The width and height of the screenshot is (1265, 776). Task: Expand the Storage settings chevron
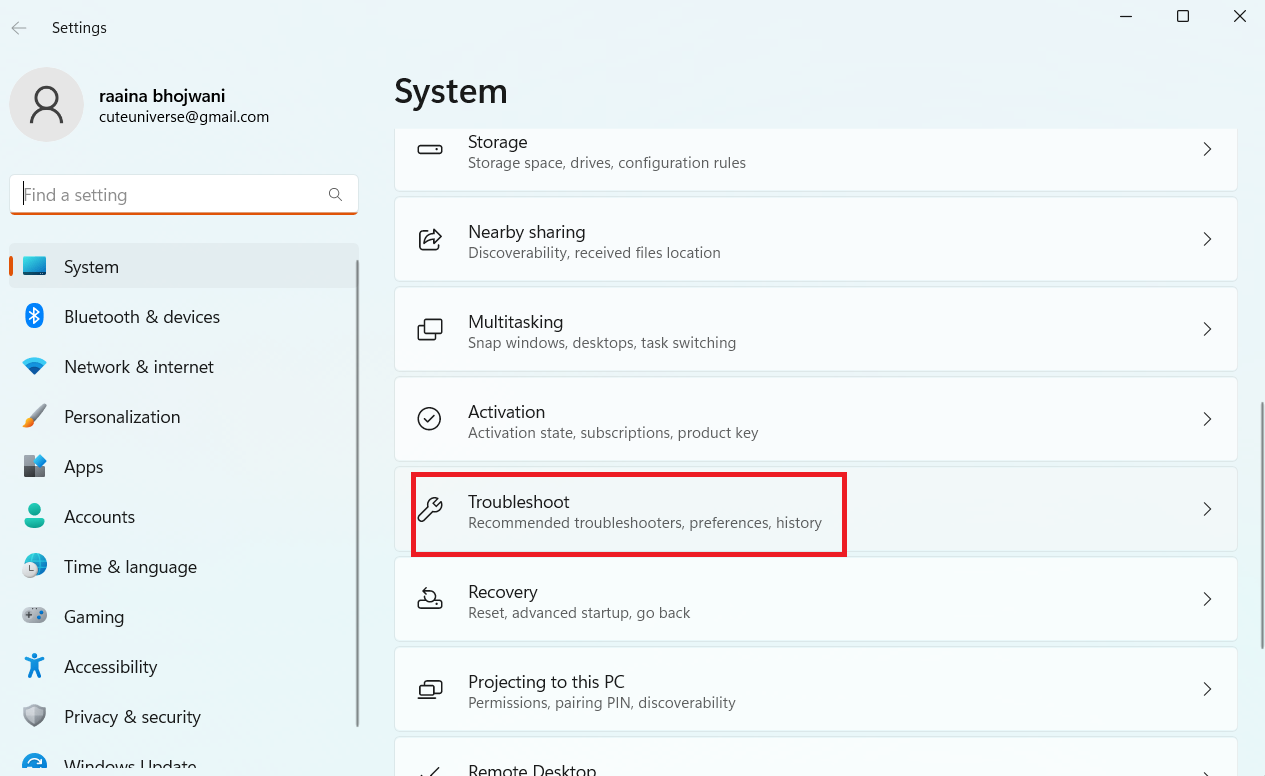pyautogui.click(x=1207, y=150)
